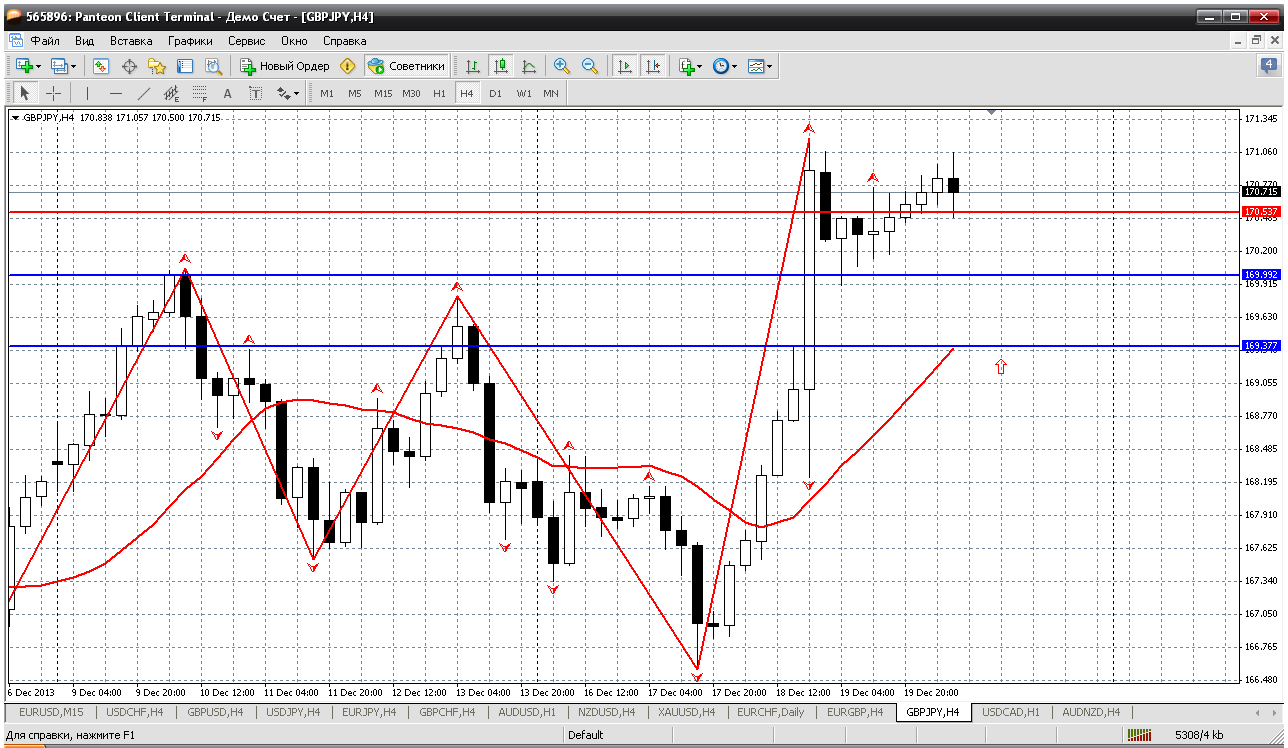Set timeframe to M15
This screenshot has width=1288, height=748.
pyautogui.click(x=383, y=93)
